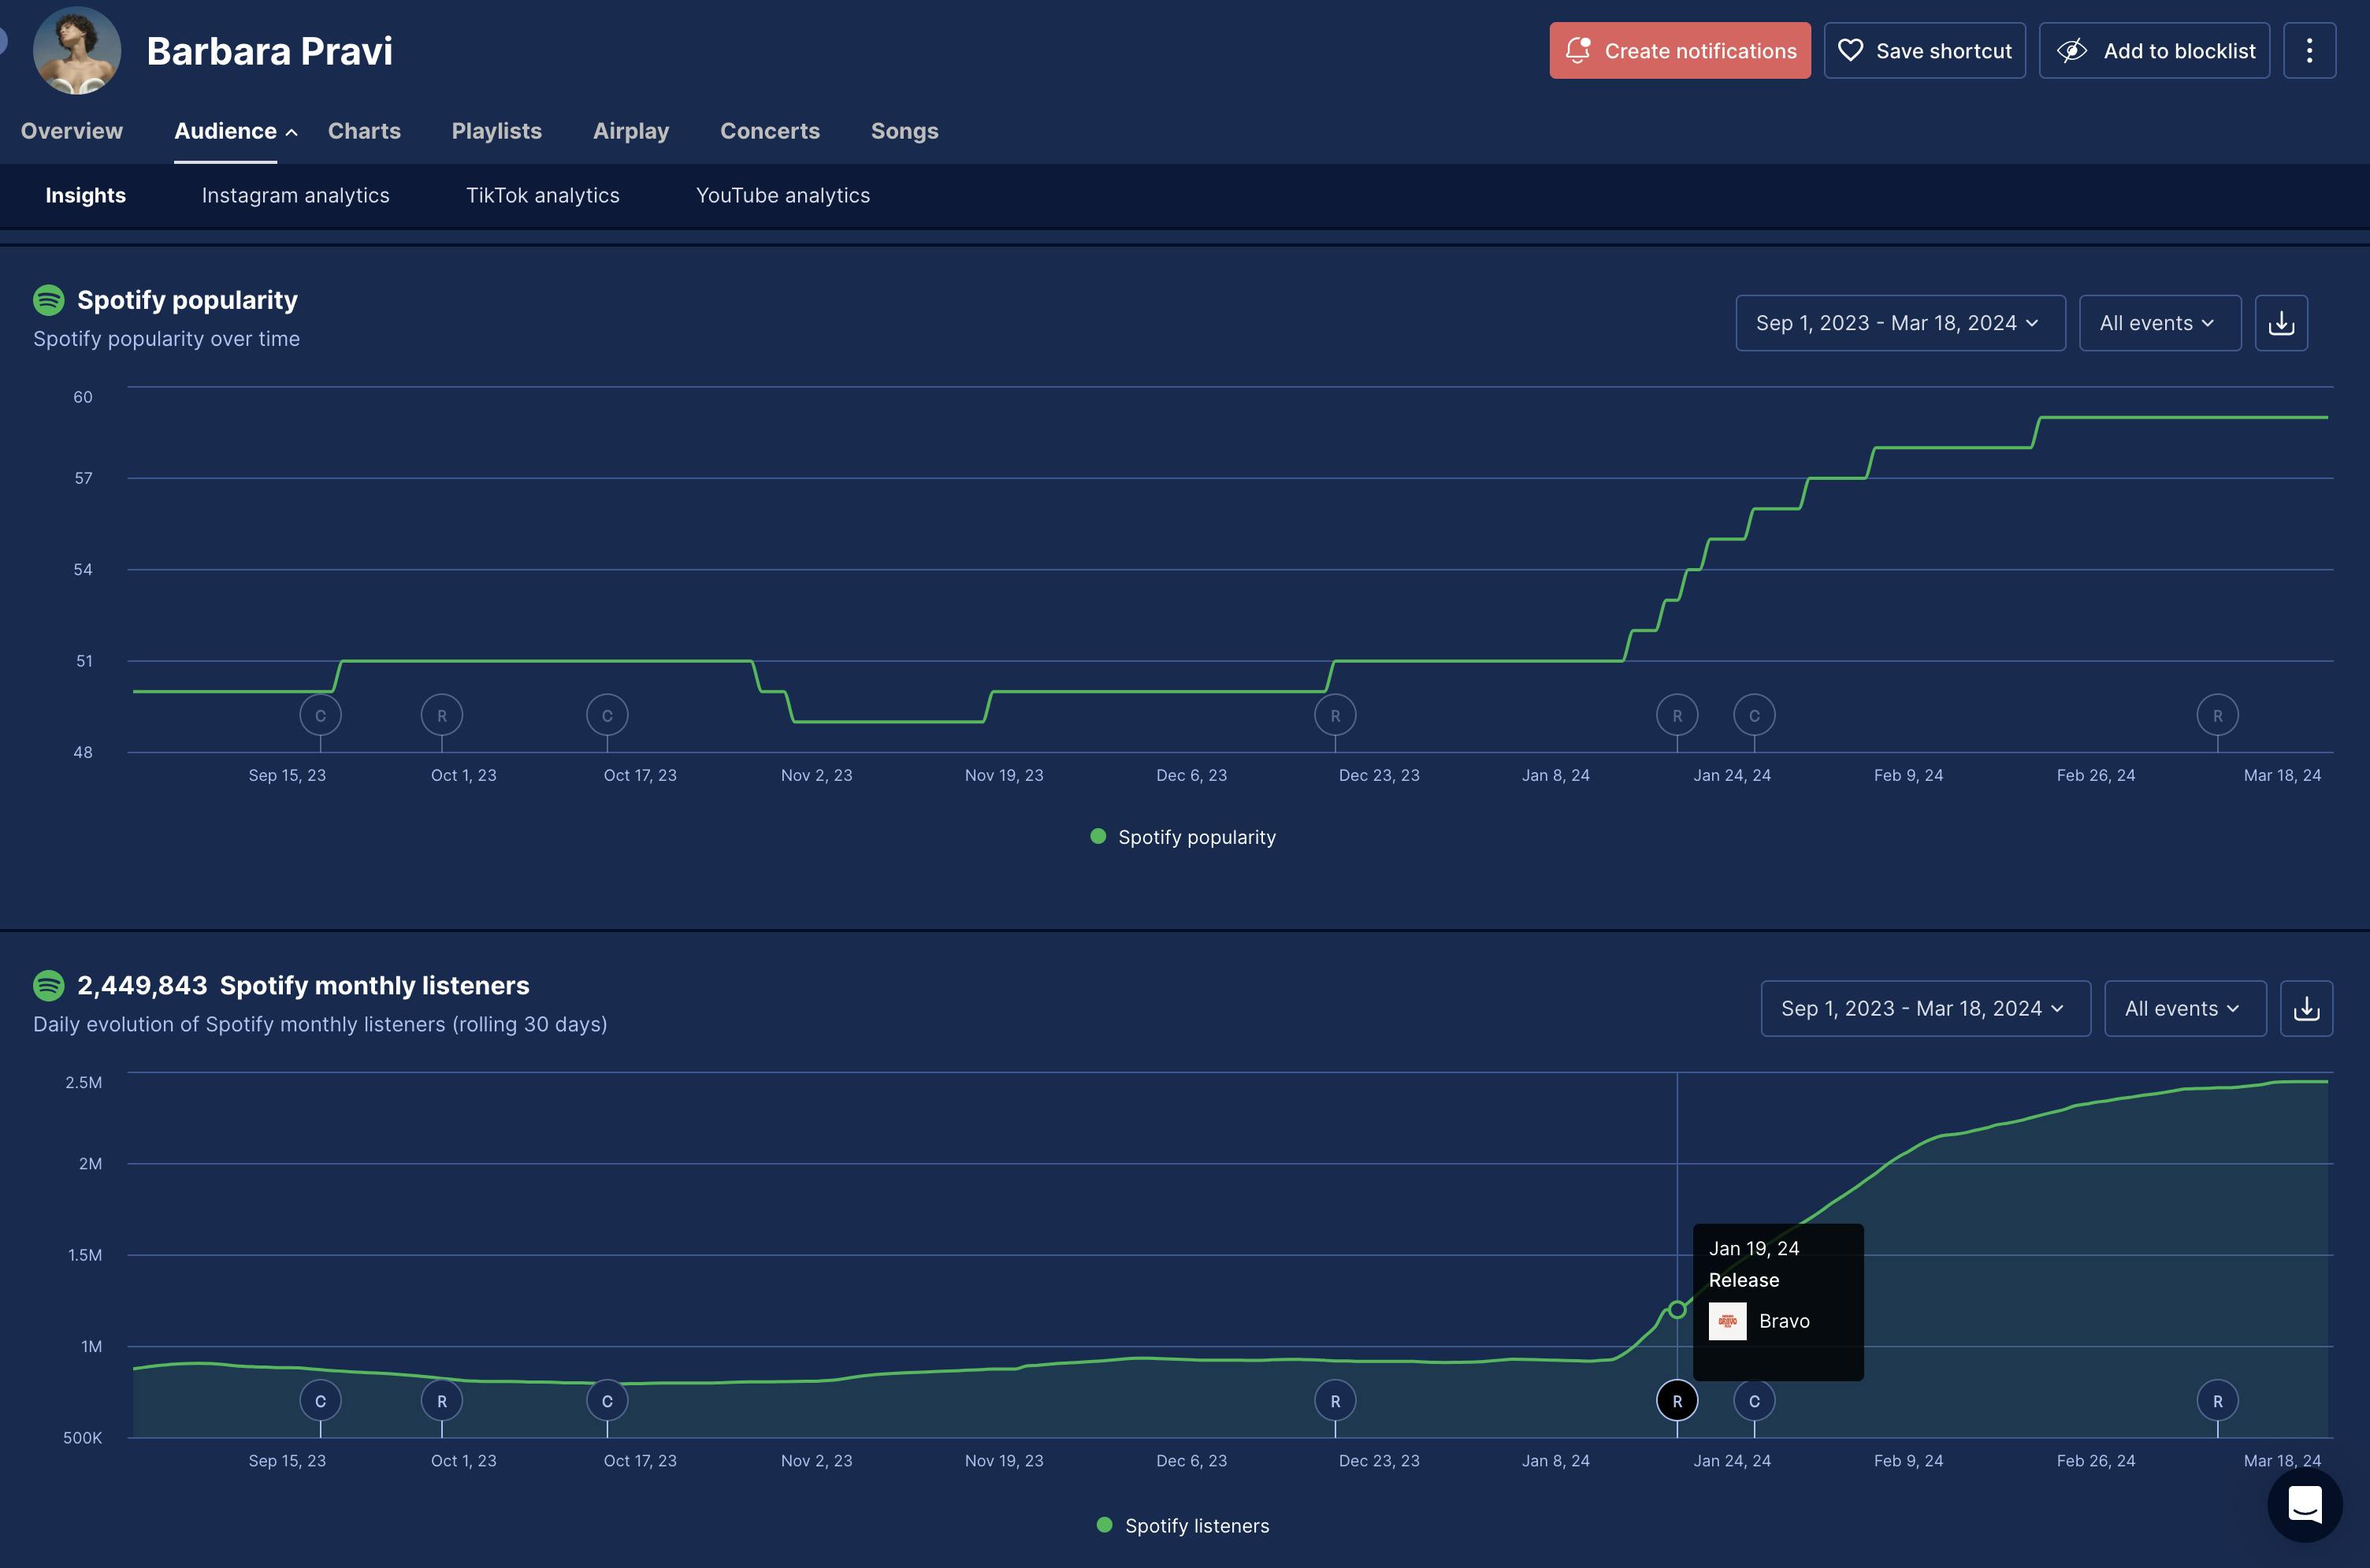Click the Save shortcut button
The height and width of the screenshot is (1568, 2370).
pos(1924,51)
